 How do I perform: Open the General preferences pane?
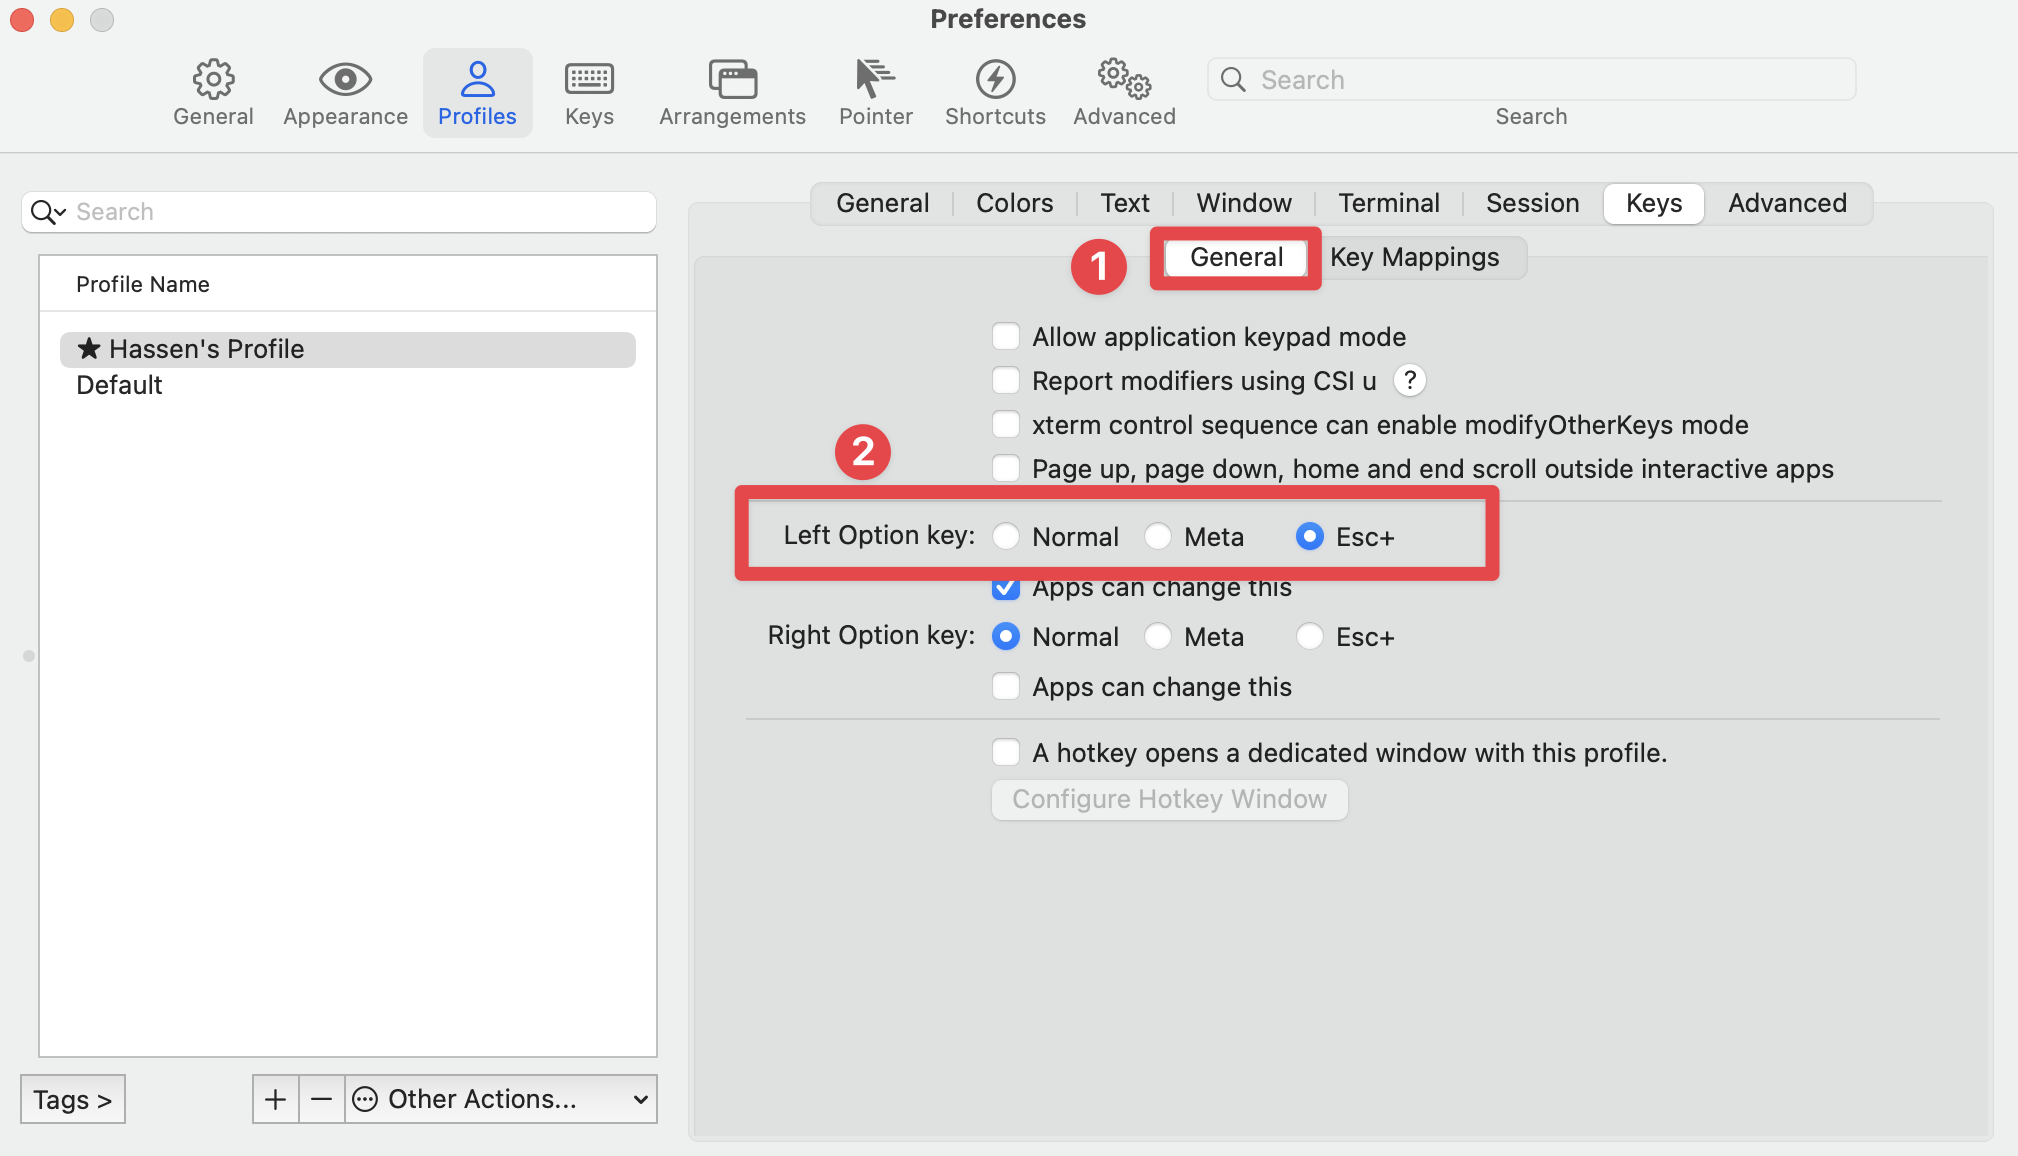[x=212, y=91]
